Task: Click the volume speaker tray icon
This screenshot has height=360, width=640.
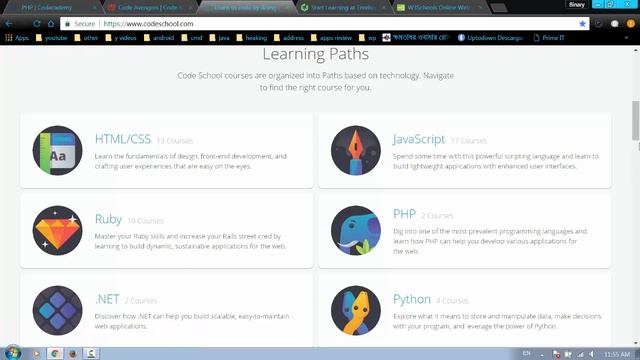Action: [x=592, y=354]
